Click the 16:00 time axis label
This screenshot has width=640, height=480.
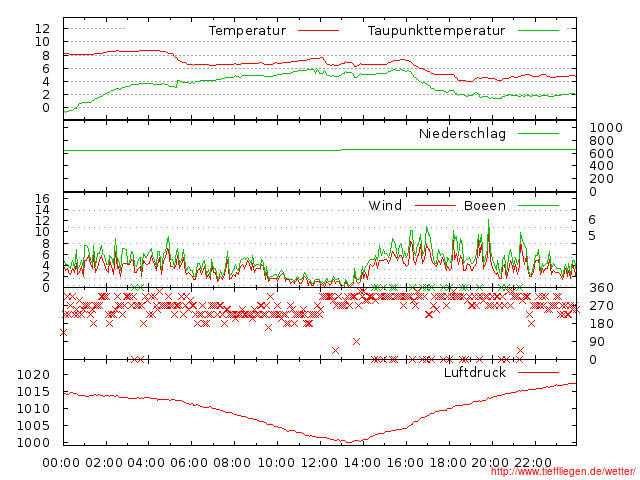click(405, 463)
